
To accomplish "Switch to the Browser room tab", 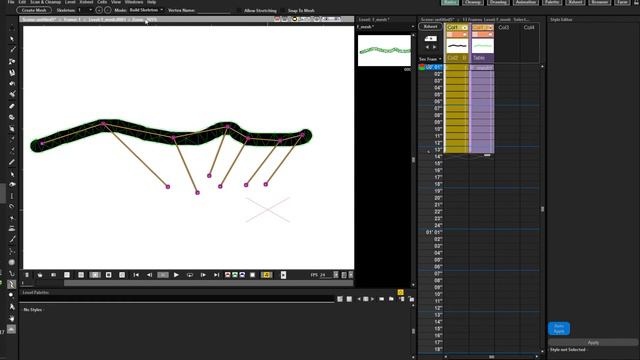I will point(600,2).
